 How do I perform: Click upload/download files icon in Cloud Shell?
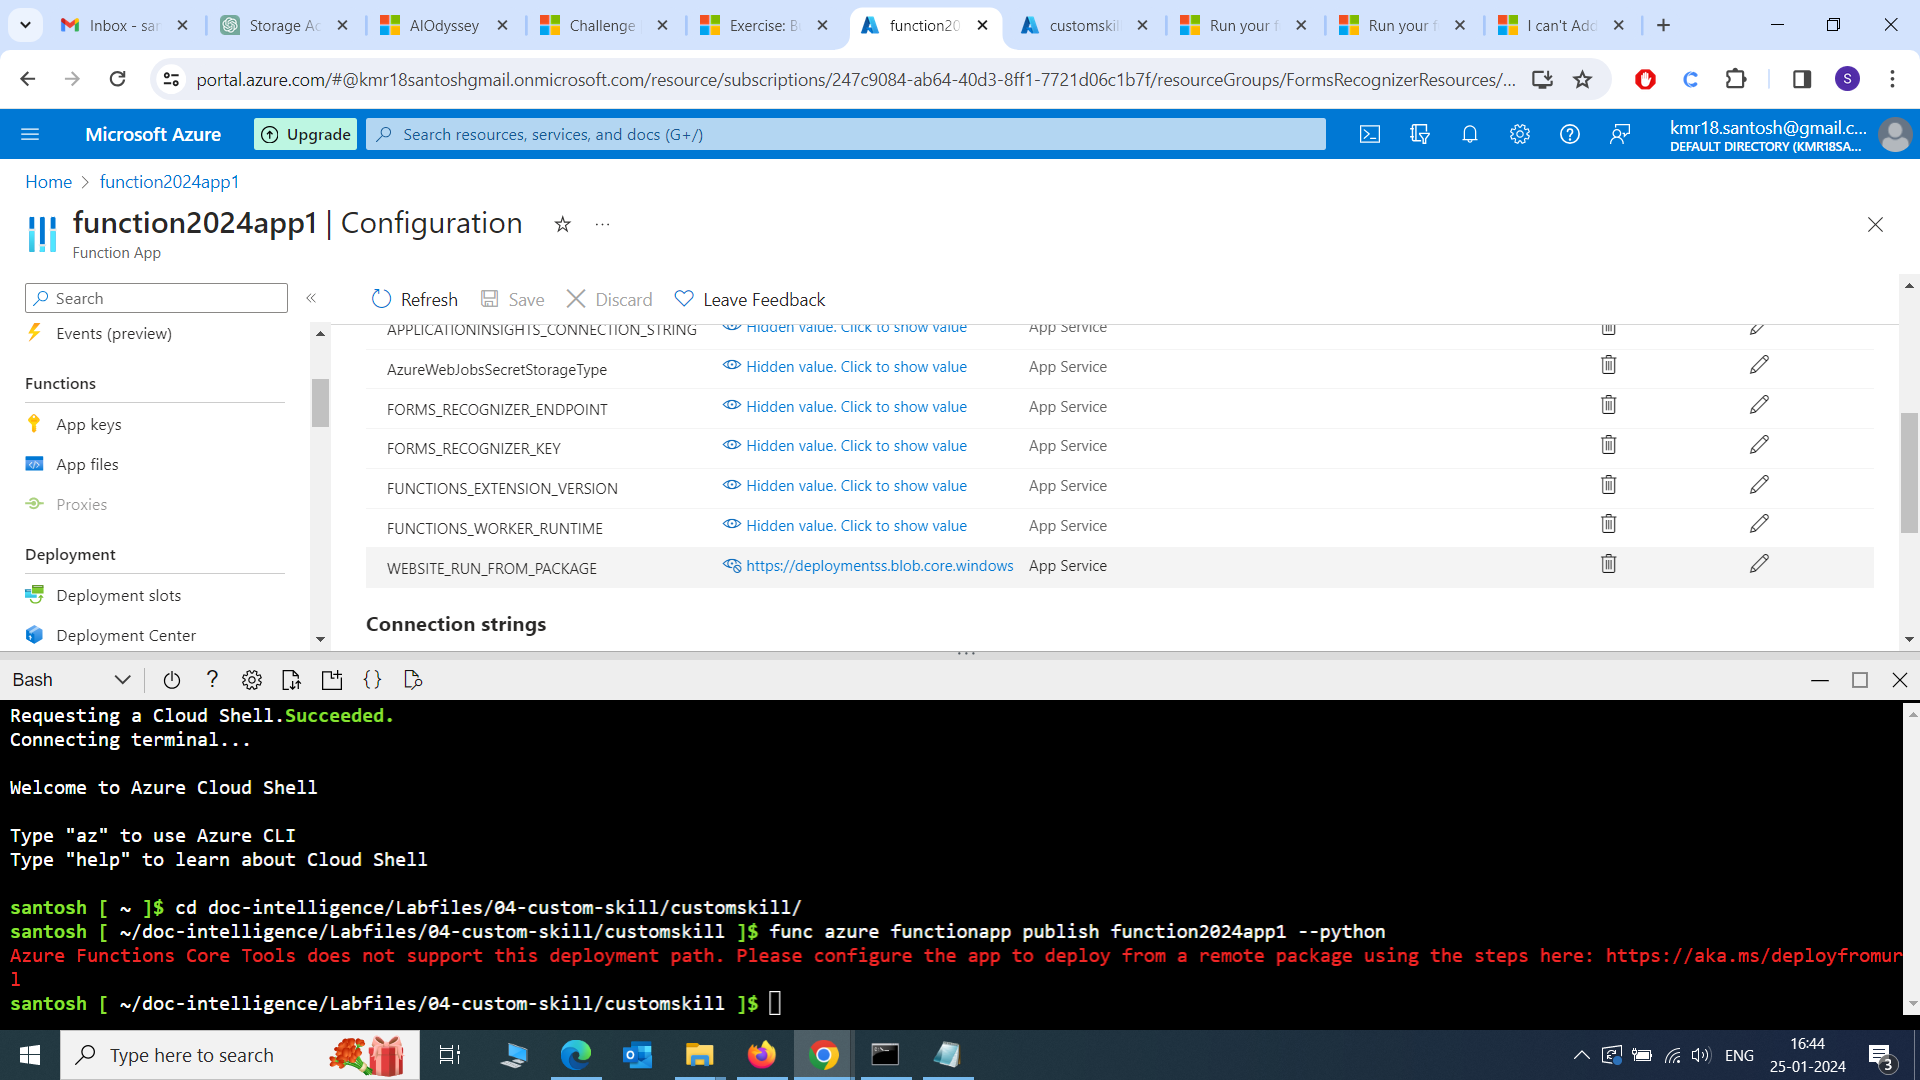point(291,680)
